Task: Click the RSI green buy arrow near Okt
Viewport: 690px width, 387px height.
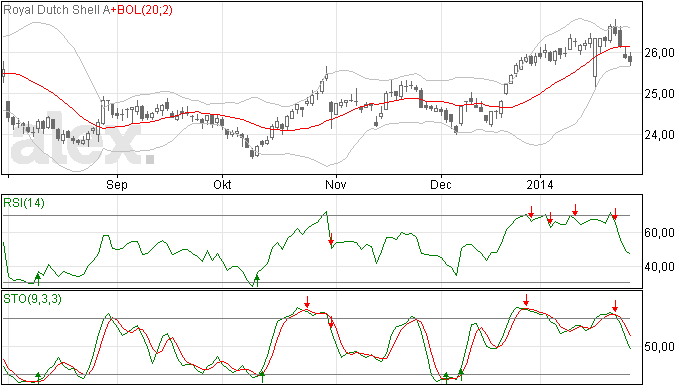Action: click(257, 280)
